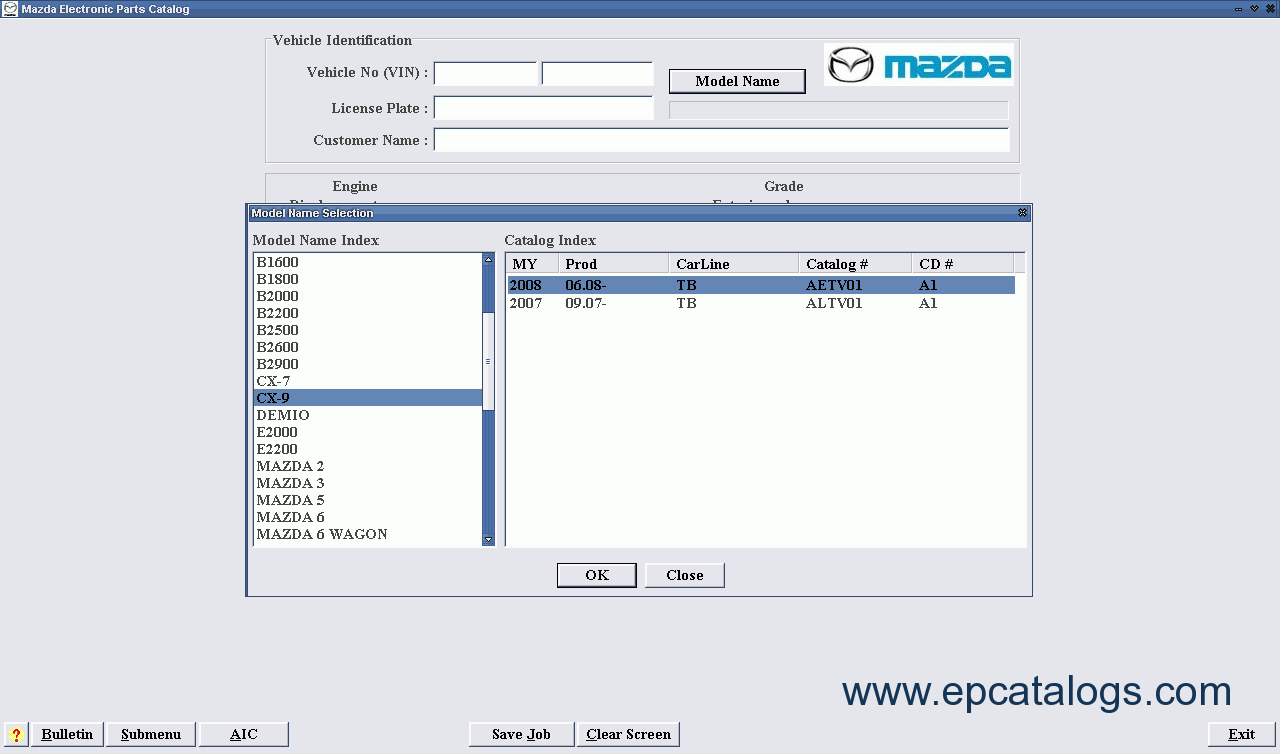Select B1800 in Model Name Index
1280x754 pixels.
click(368, 279)
